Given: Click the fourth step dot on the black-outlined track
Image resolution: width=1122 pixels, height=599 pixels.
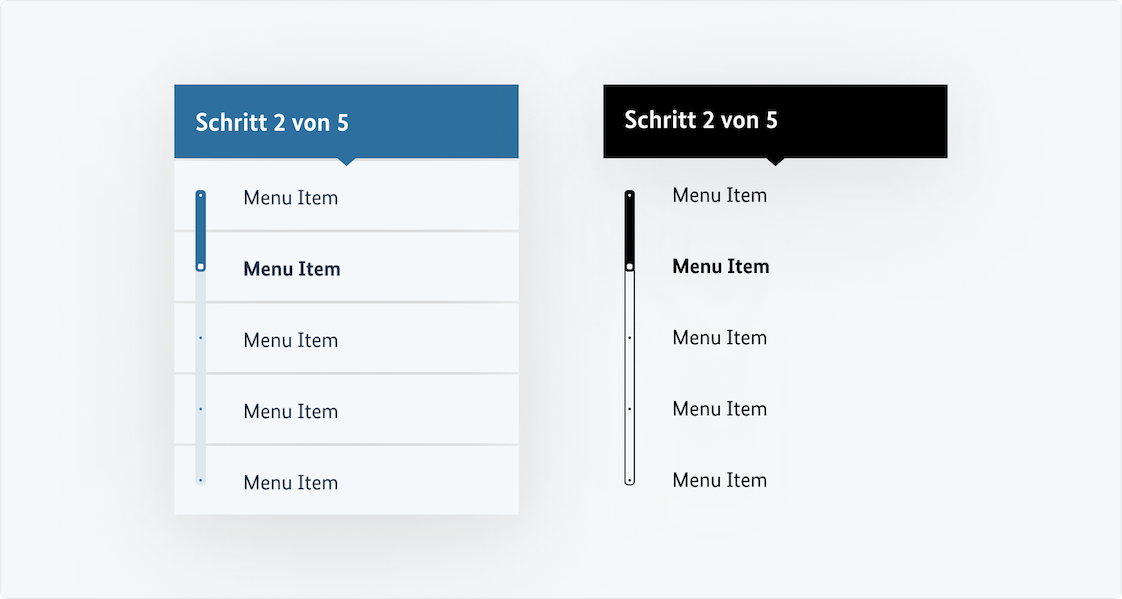Looking at the screenshot, I should (x=629, y=408).
